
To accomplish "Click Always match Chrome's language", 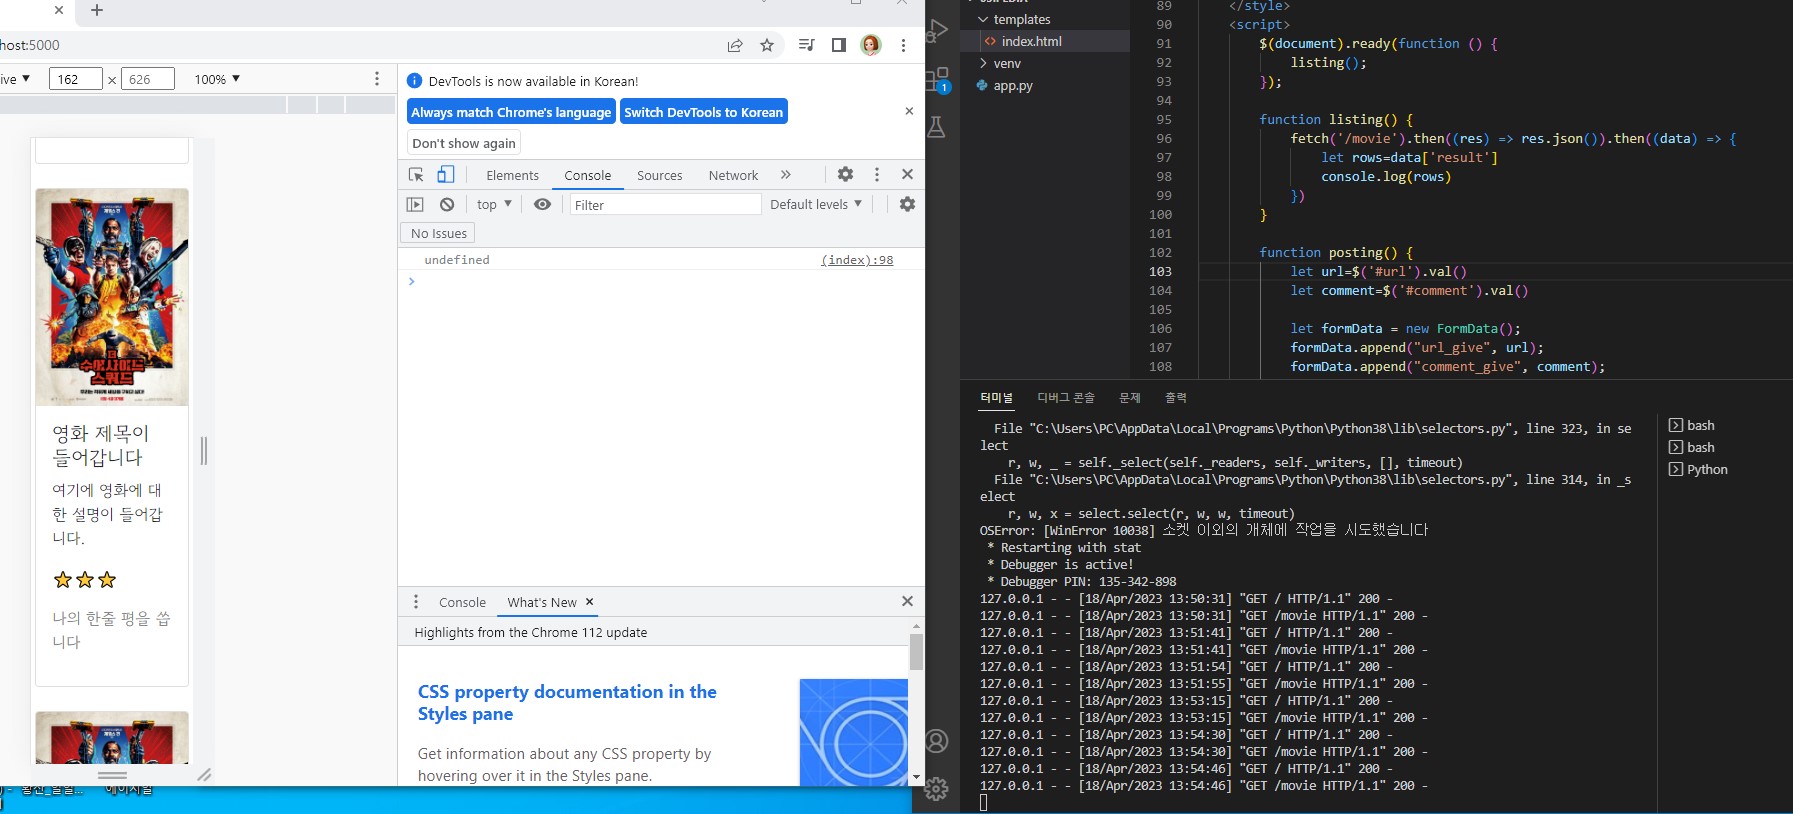I will pyautogui.click(x=511, y=112).
